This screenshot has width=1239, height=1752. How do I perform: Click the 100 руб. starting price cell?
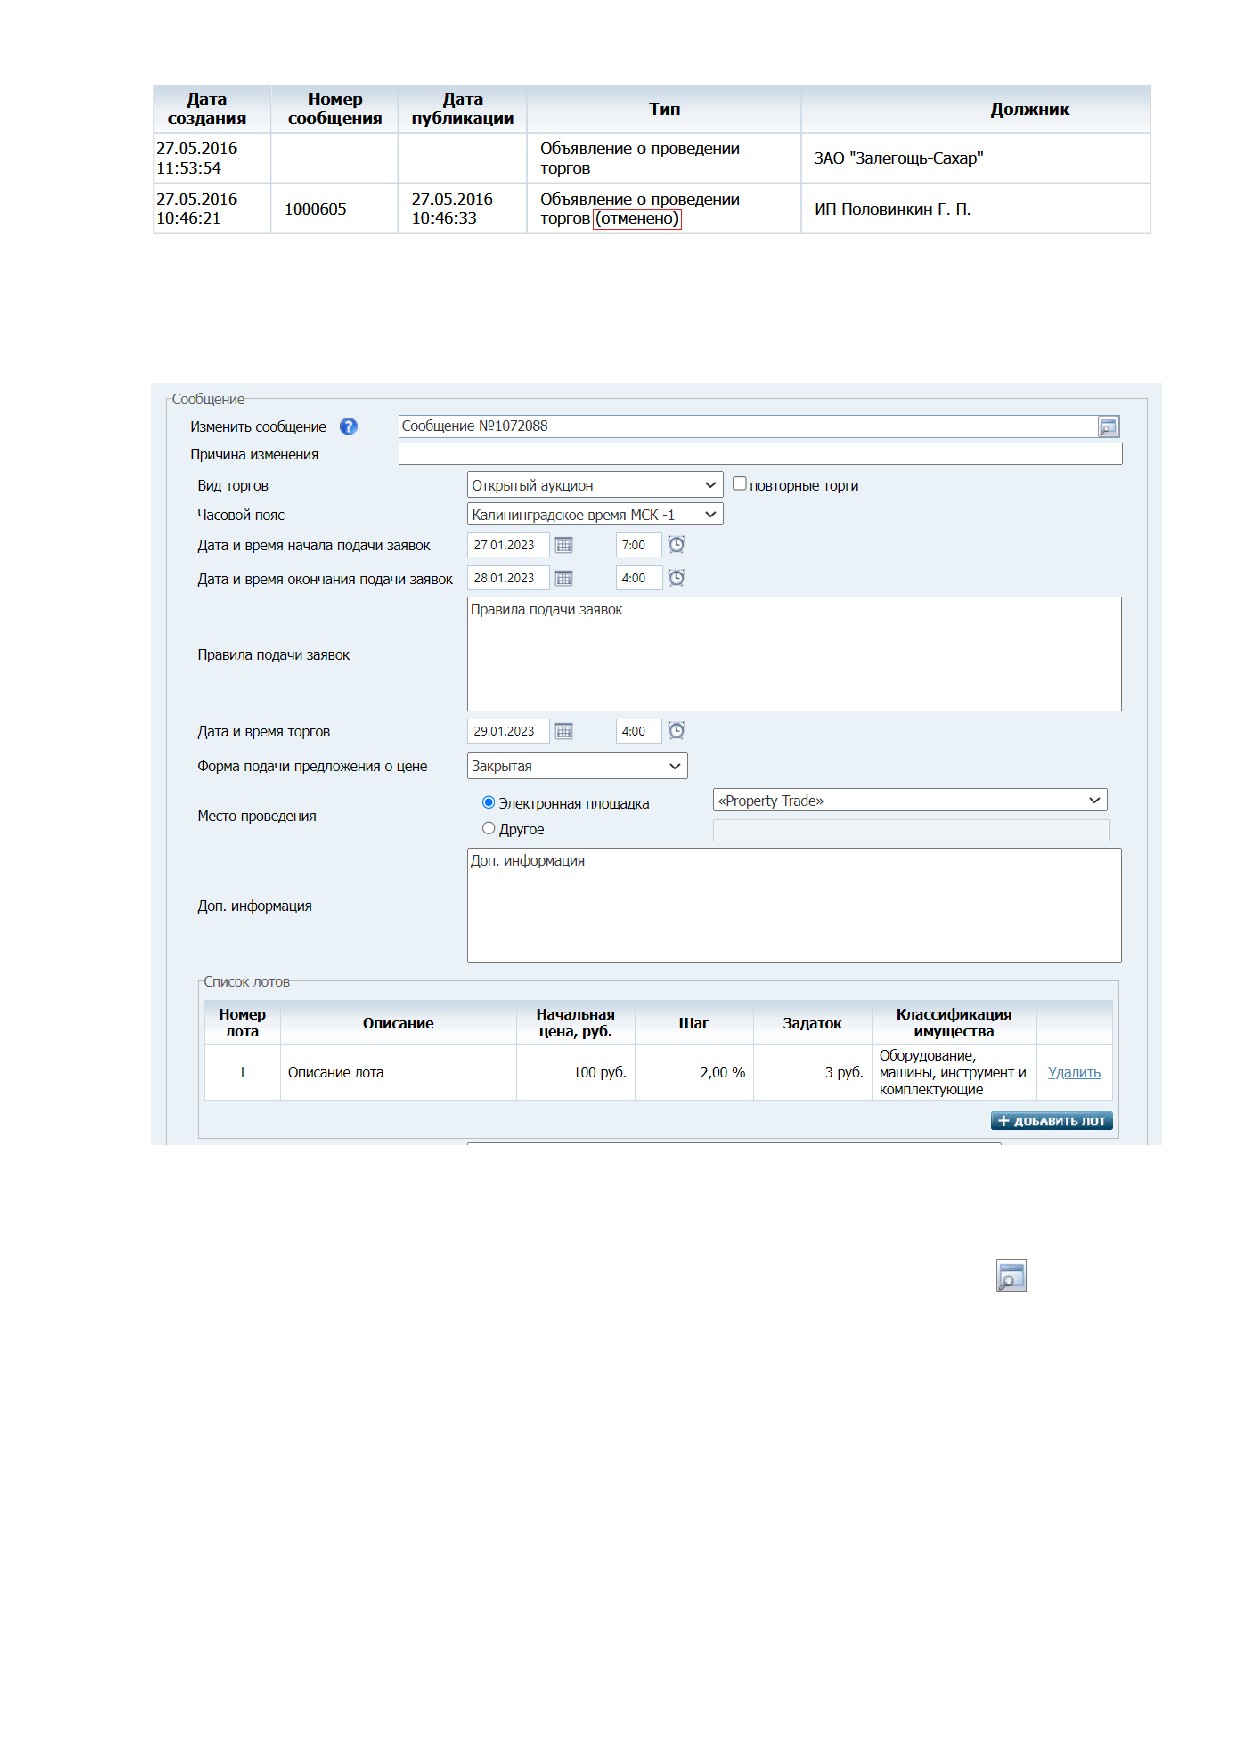(x=576, y=1072)
